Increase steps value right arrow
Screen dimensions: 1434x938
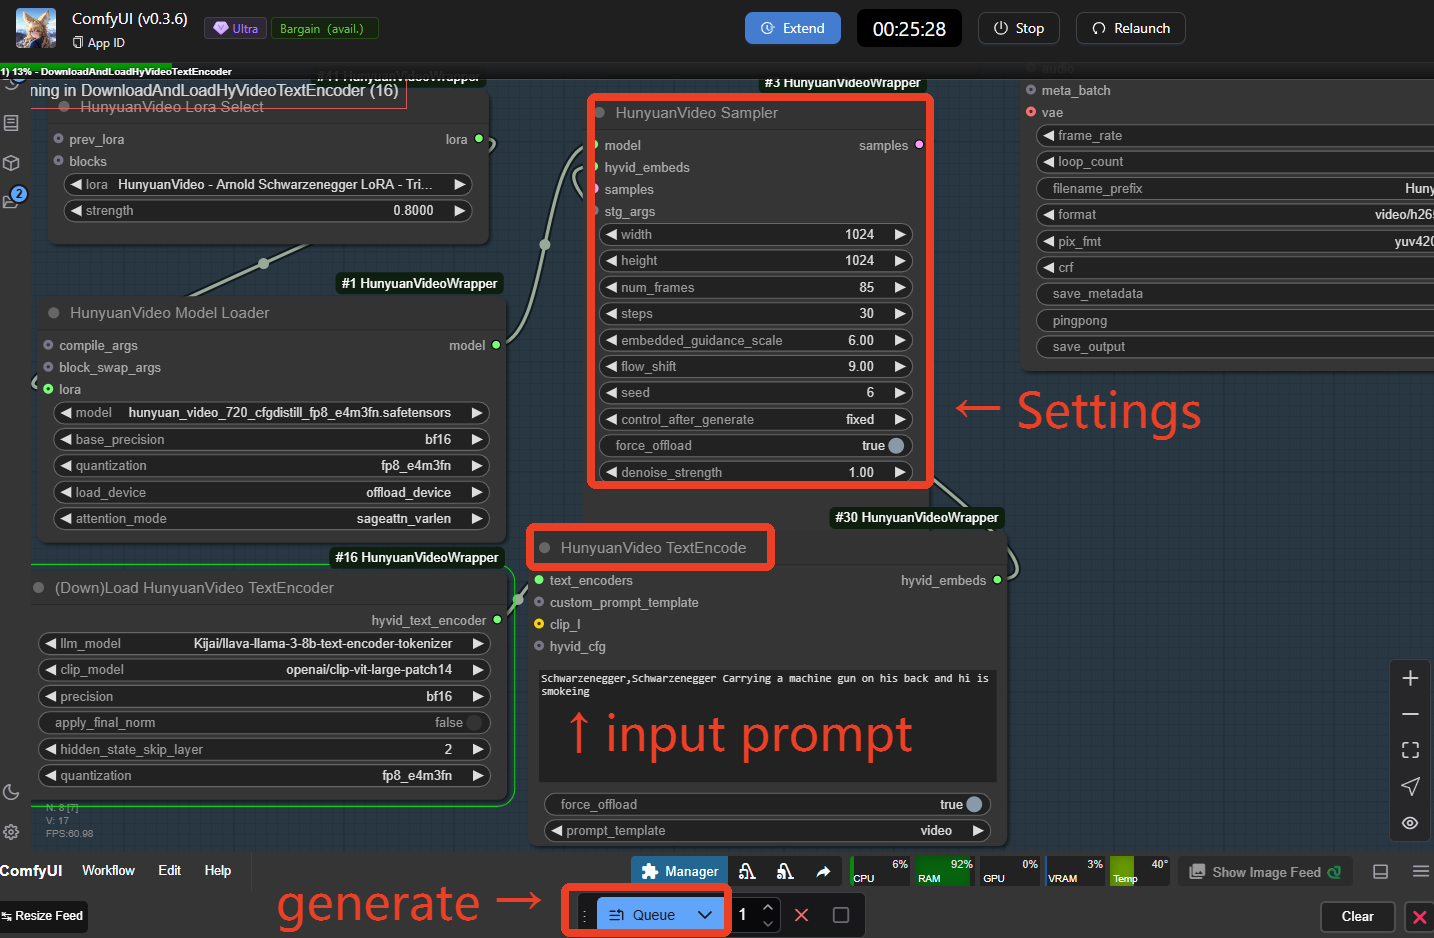tap(900, 313)
